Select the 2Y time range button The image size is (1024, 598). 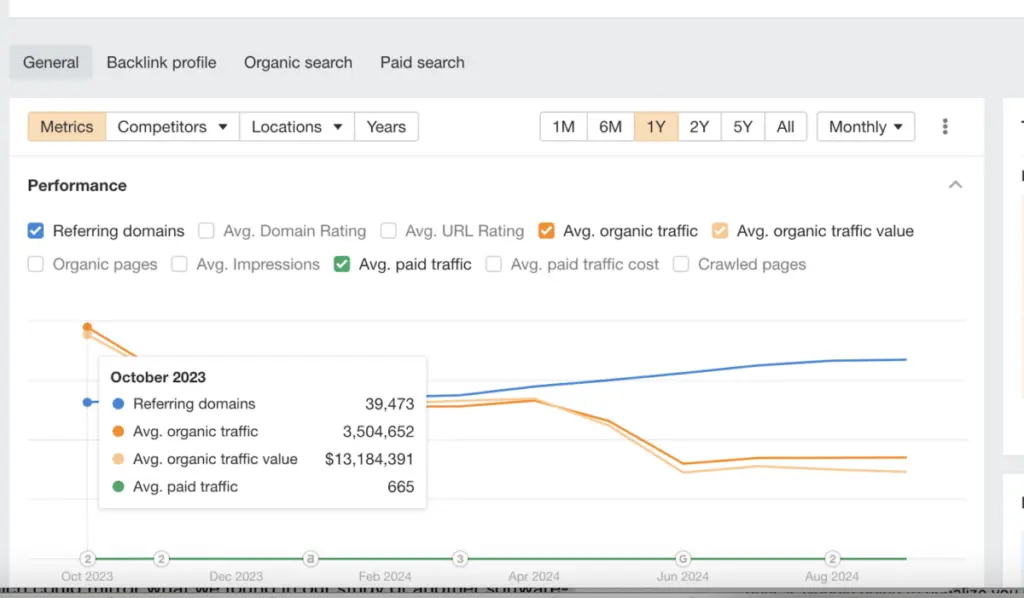698,127
